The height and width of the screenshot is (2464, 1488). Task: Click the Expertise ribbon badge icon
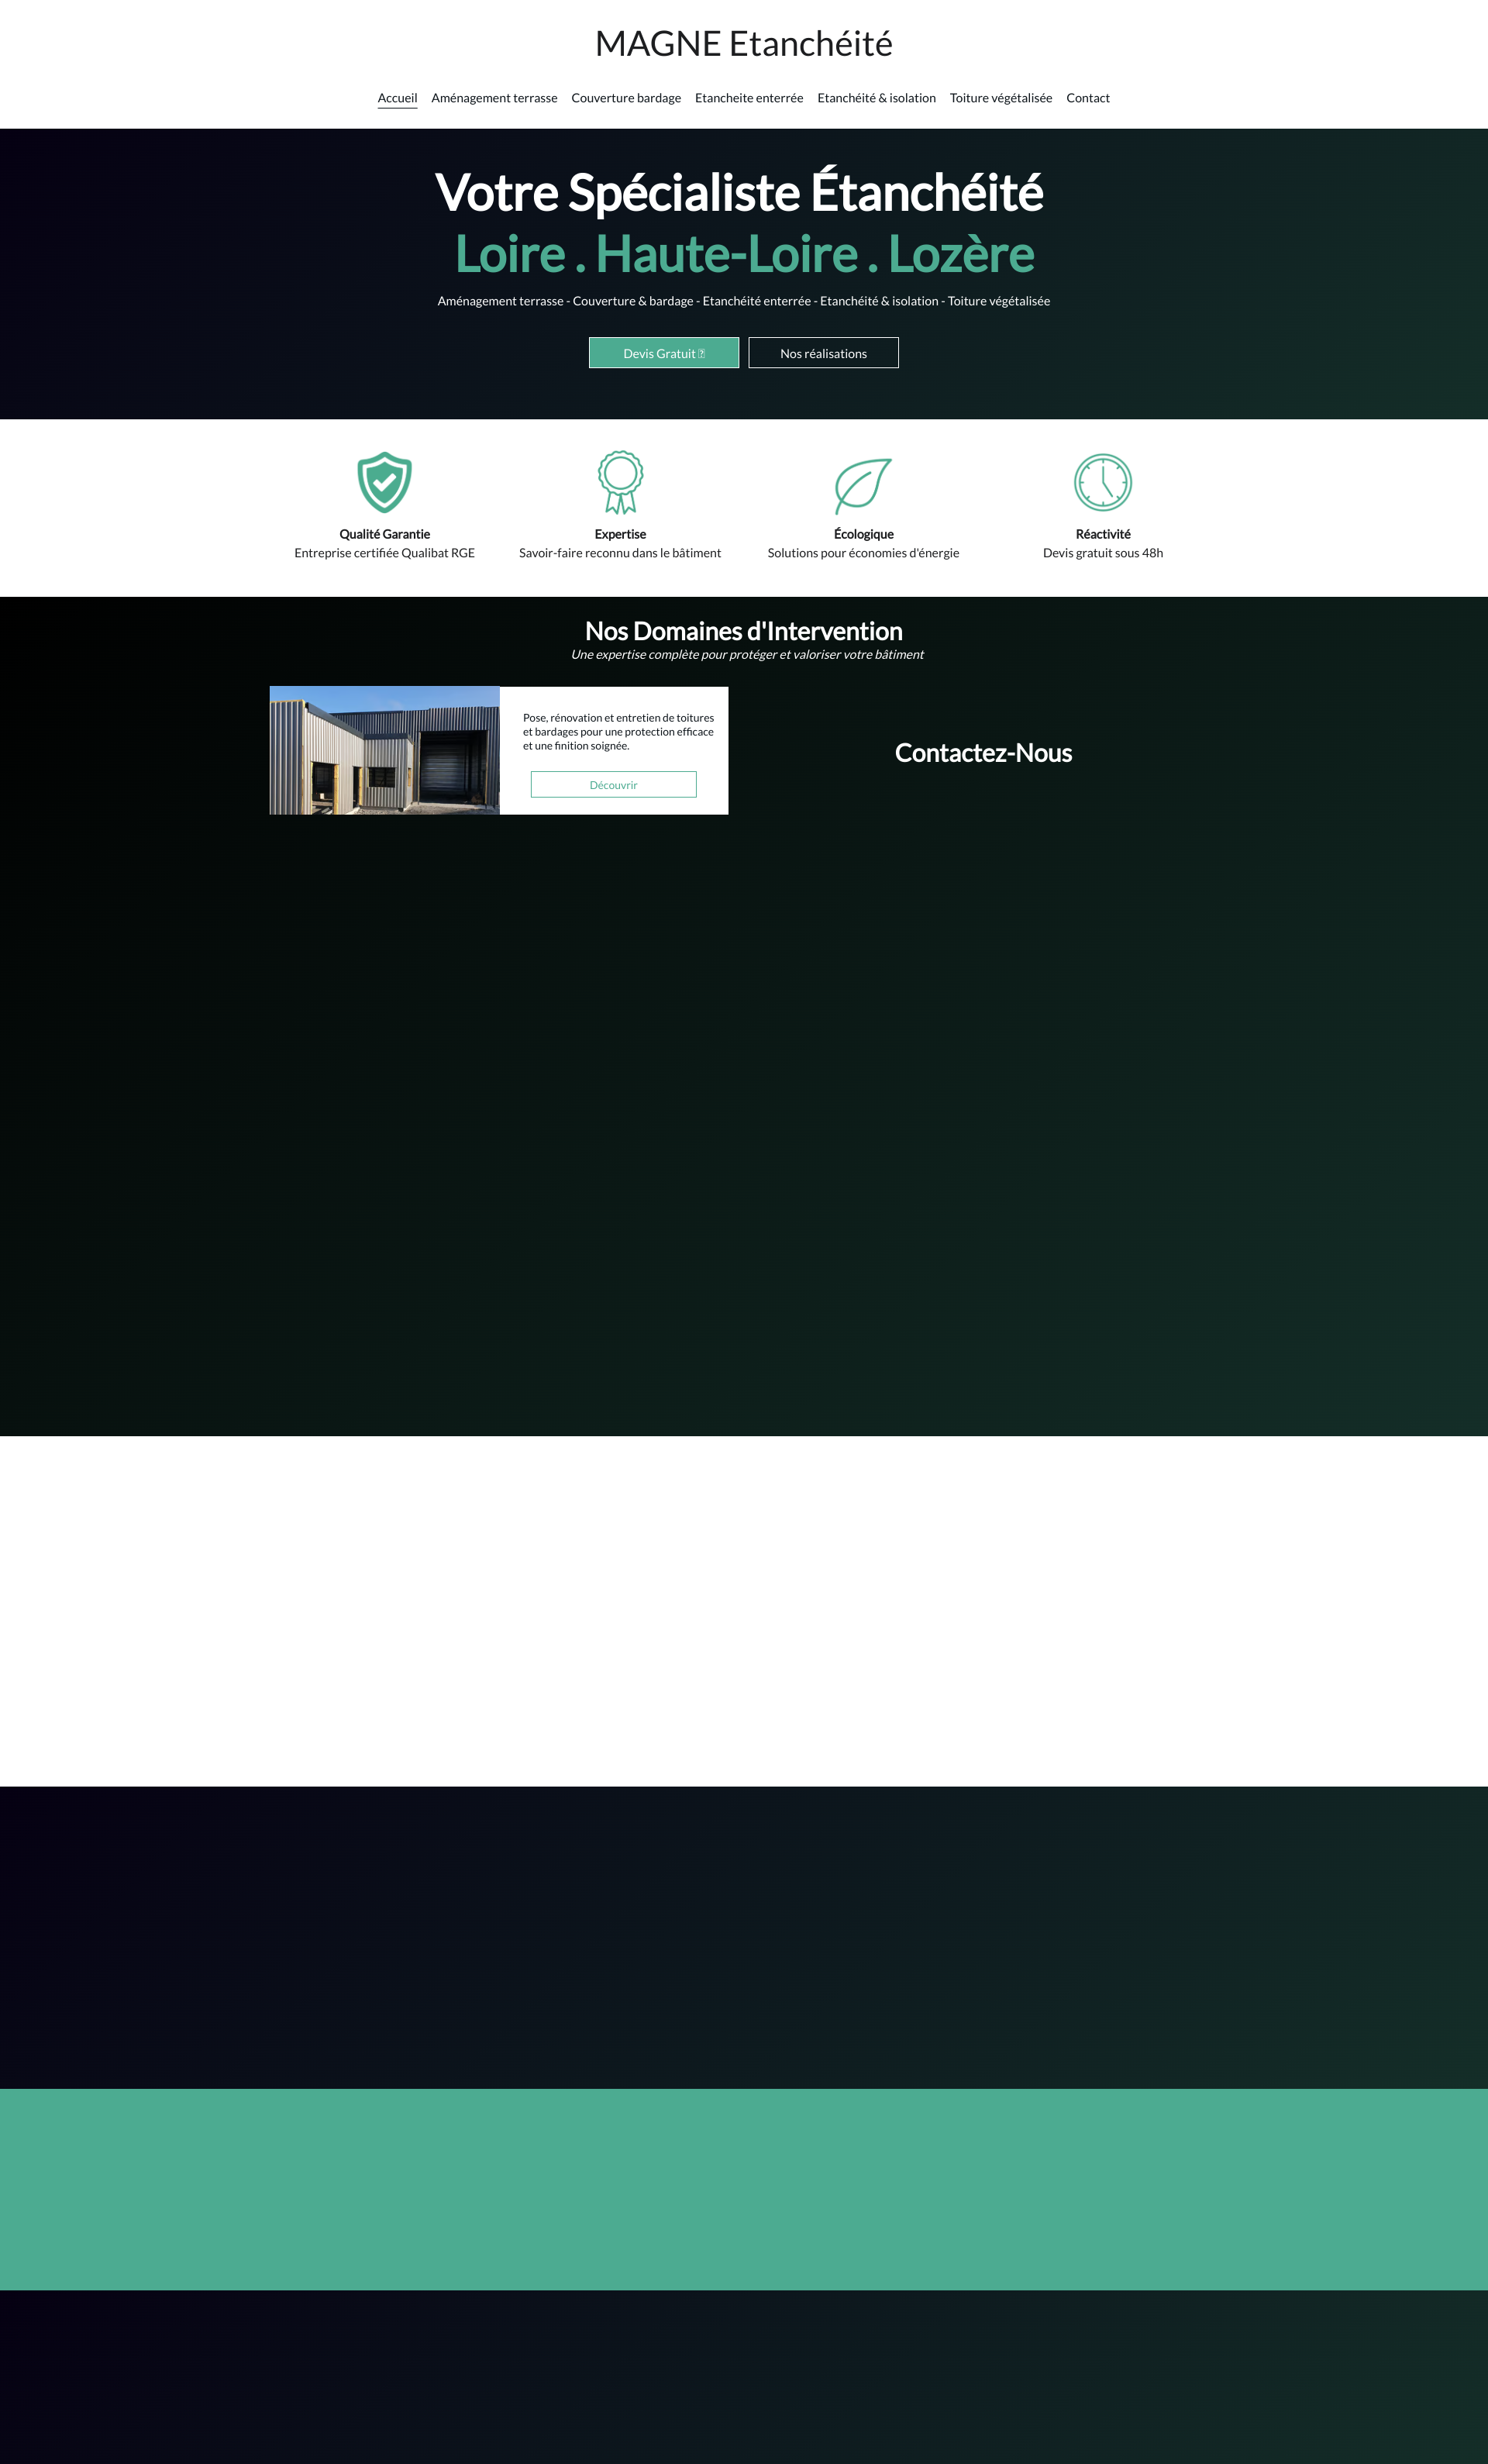point(620,482)
